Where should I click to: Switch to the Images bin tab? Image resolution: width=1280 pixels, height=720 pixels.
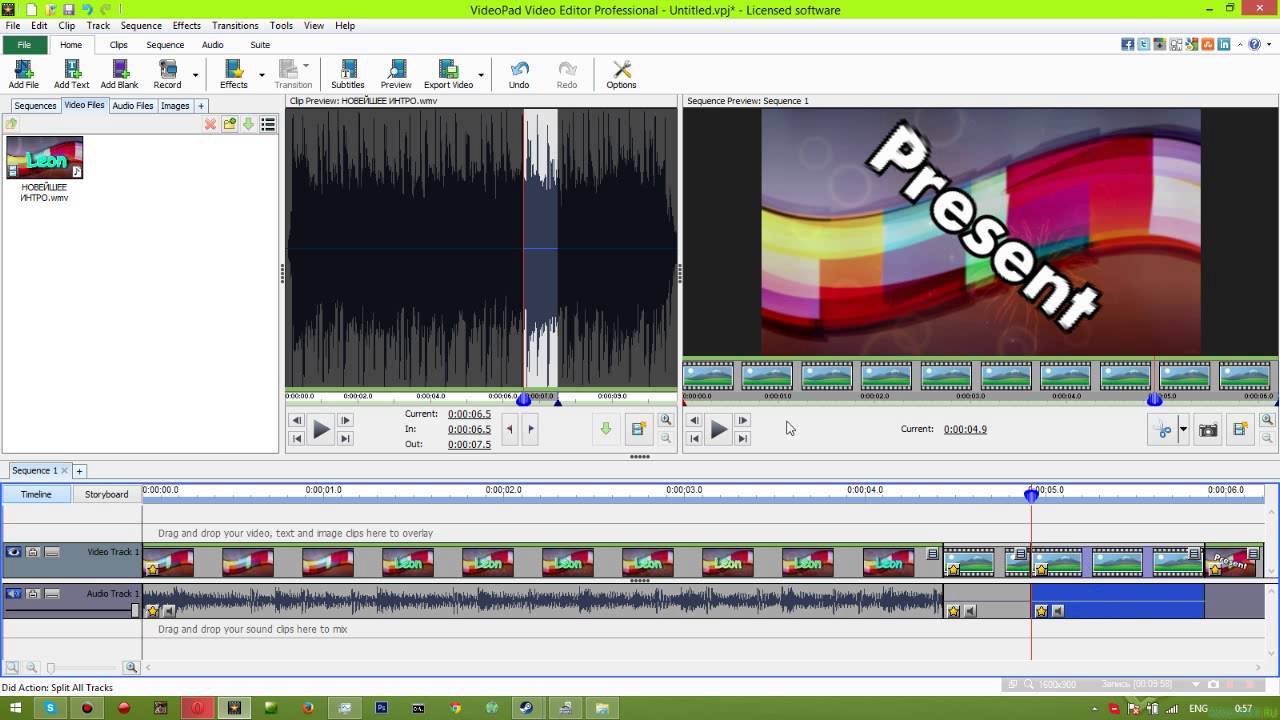175,105
